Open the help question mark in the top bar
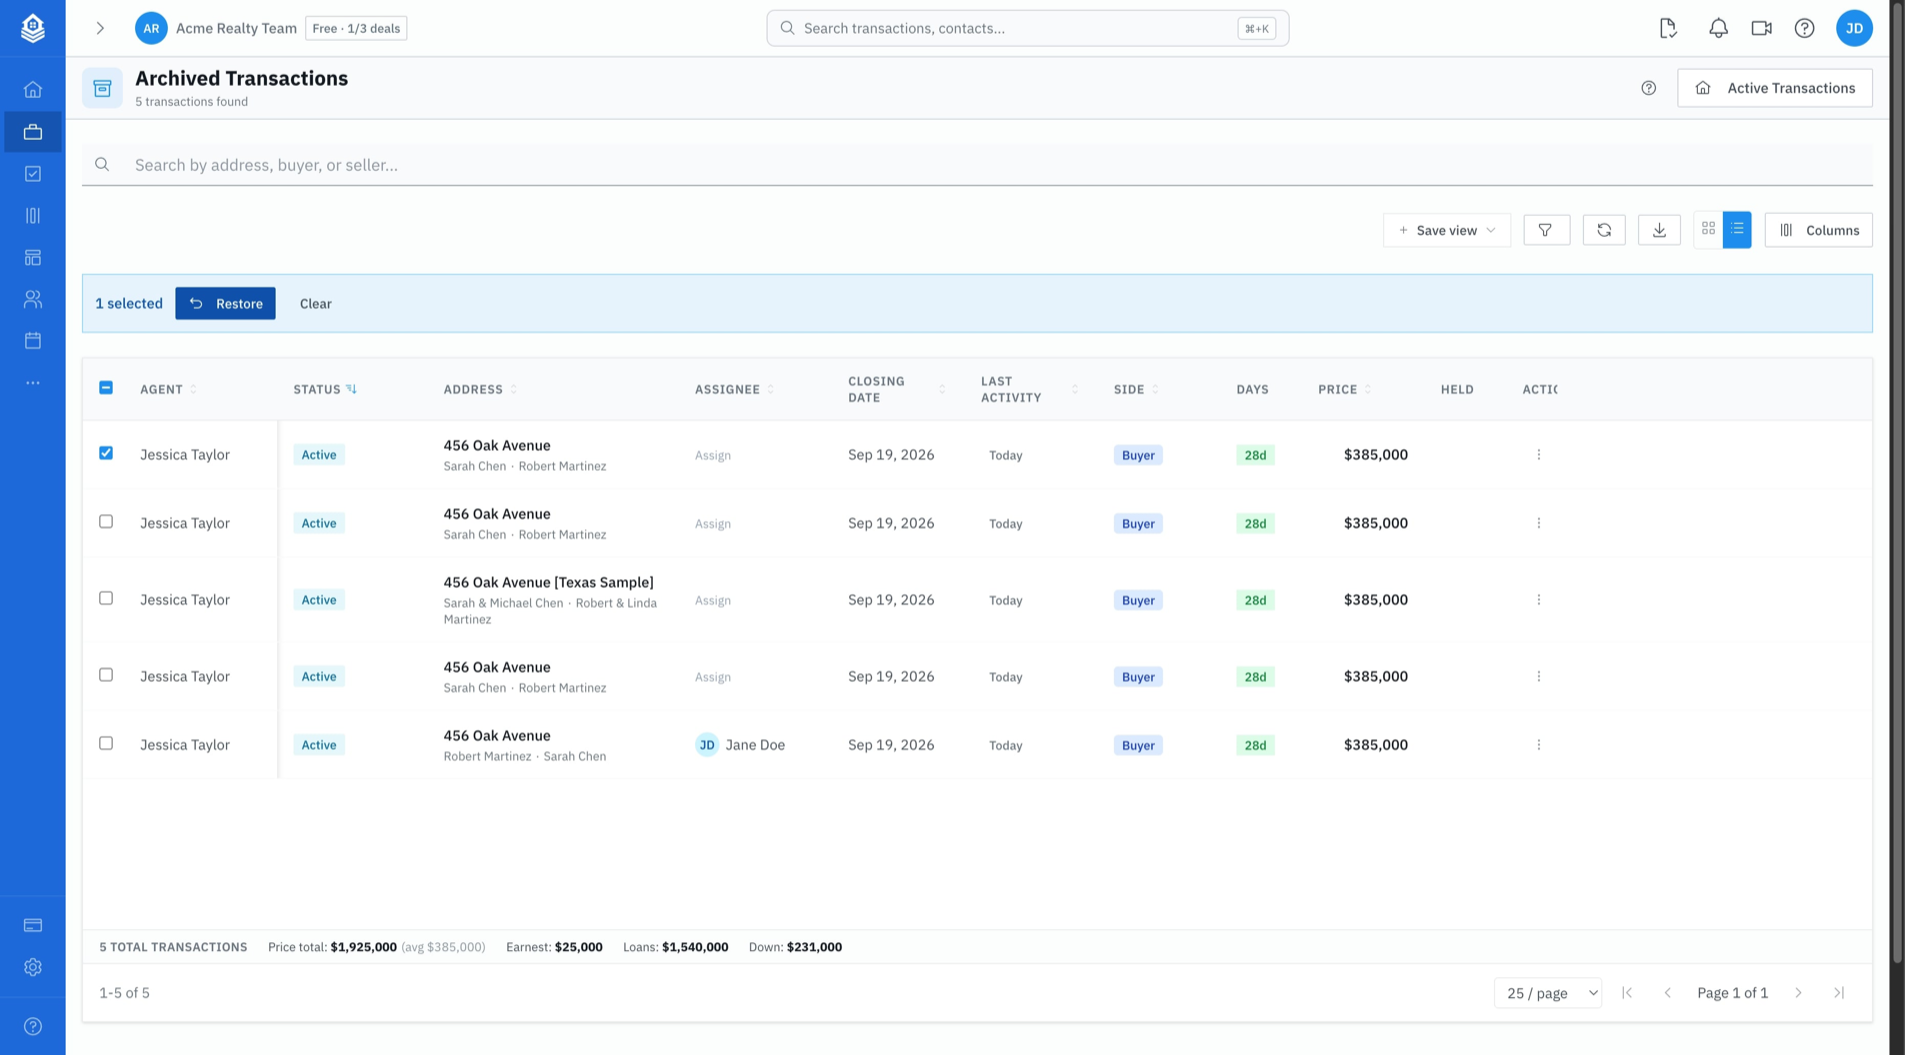This screenshot has width=1905, height=1055. tap(1804, 28)
